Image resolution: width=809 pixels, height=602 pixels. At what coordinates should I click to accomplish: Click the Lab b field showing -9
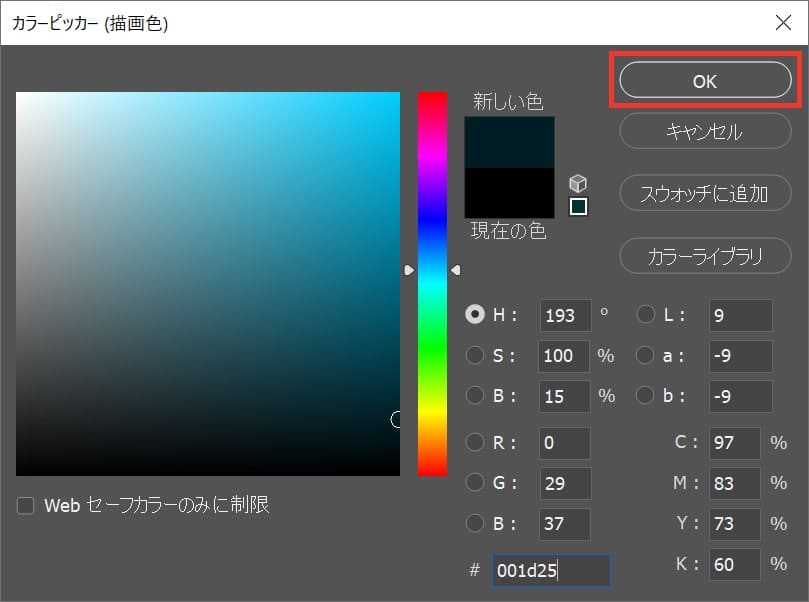[x=741, y=397]
